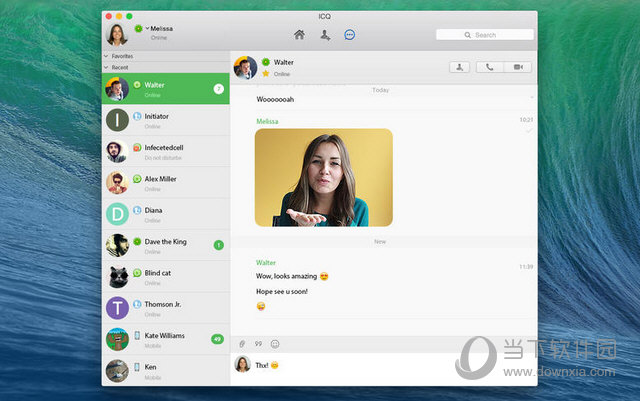Insert a quote using the quote icon
The image size is (640, 401).
258,344
